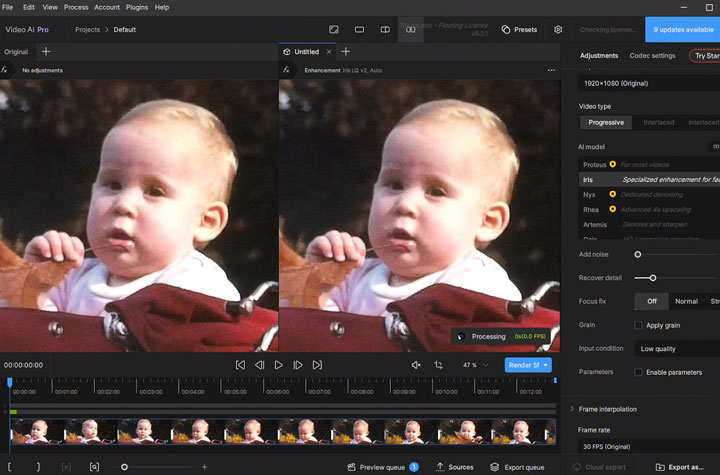720x475 pixels.
Task: Jump to the first frame
Action: (x=240, y=365)
